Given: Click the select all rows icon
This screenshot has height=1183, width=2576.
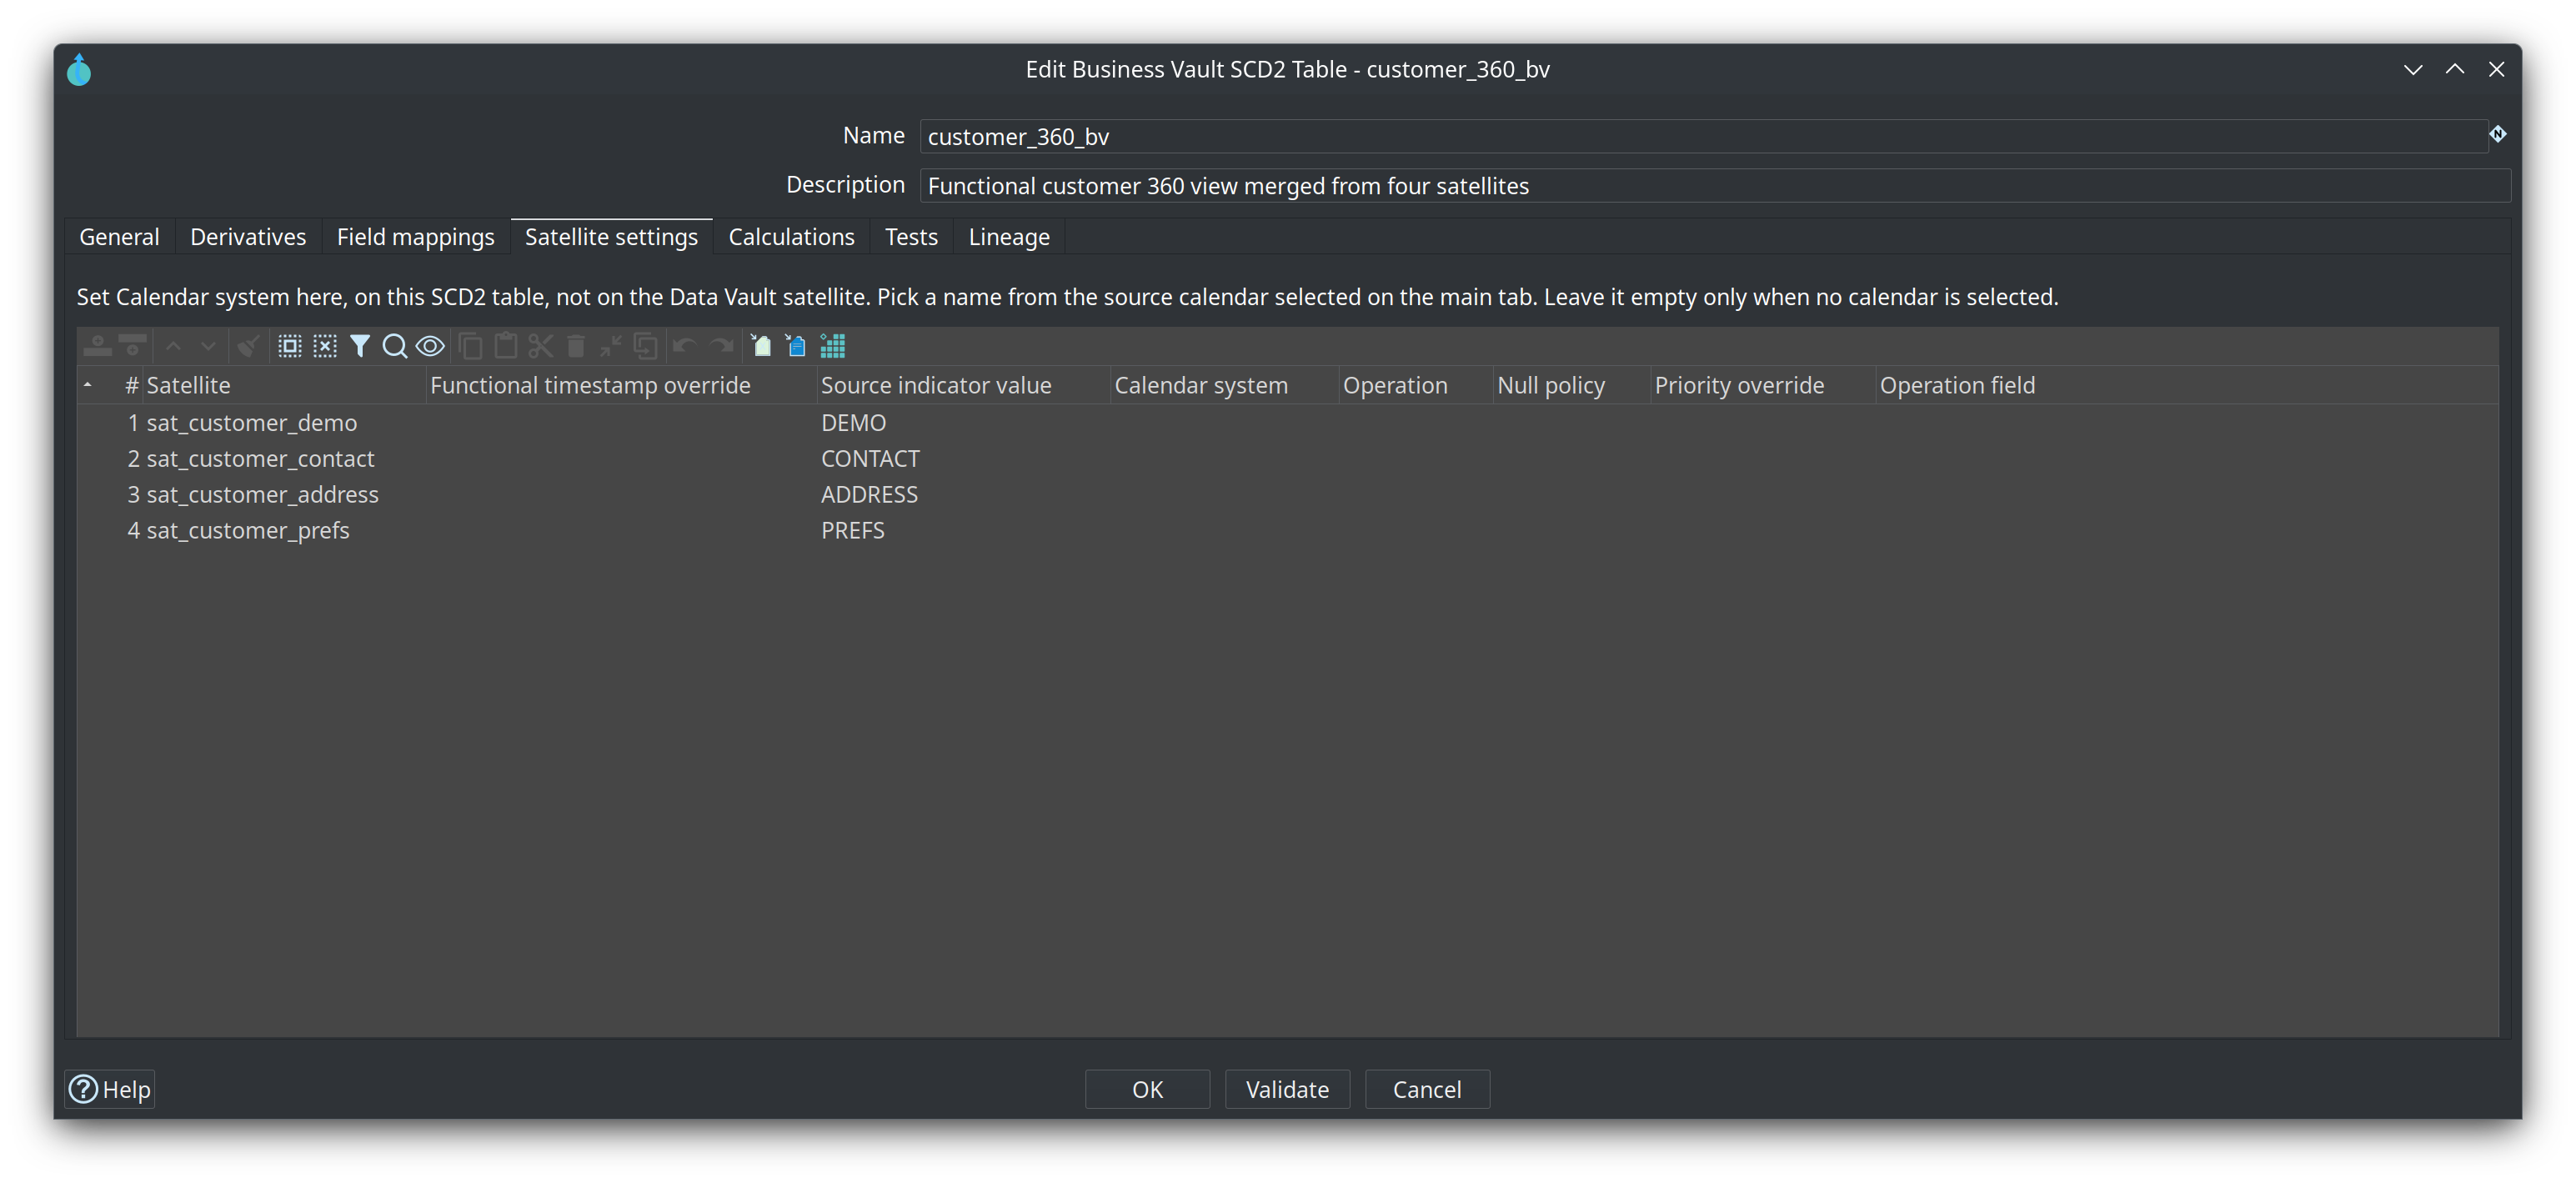Looking at the screenshot, I should click(289, 346).
